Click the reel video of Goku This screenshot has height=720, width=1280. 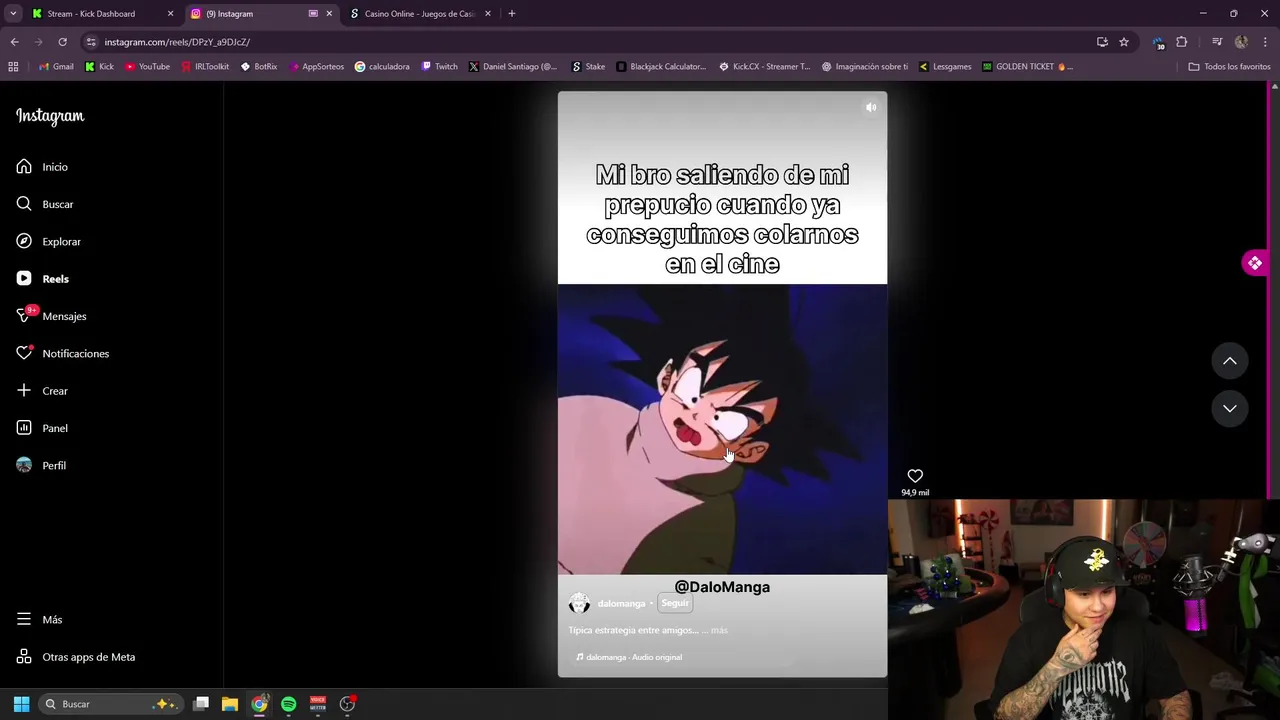[722, 429]
